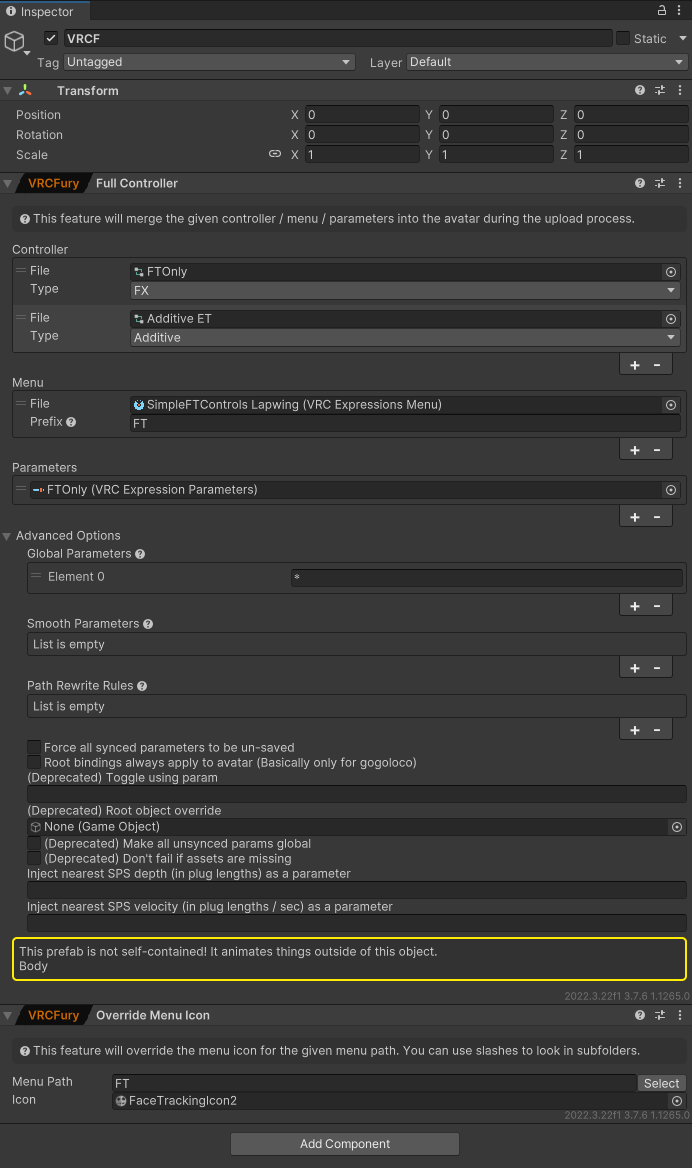692x1168 pixels.
Task: Click the Add Component button
Action: click(x=345, y=1144)
